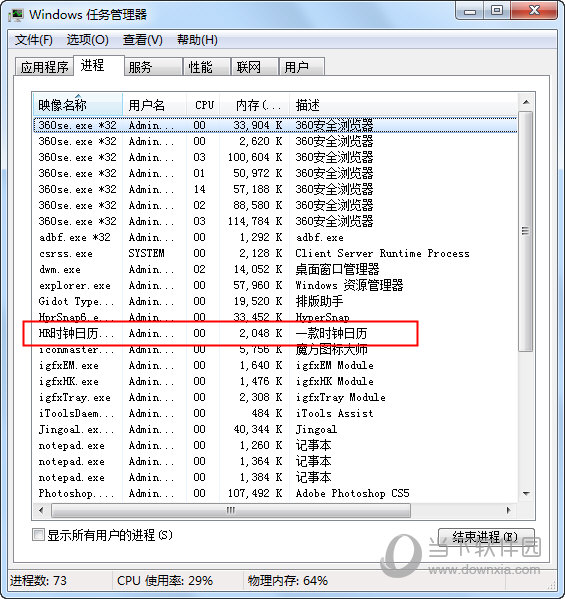The width and height of the screenshot is (565, 599).
Task: Sort by 用户名 column header
Action: pyautogui.click(x=154, y=104)
